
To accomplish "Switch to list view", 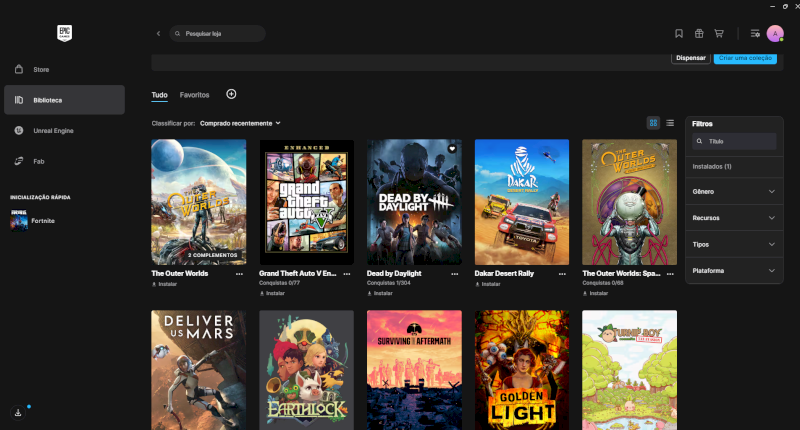I will (x=670, y=123).
